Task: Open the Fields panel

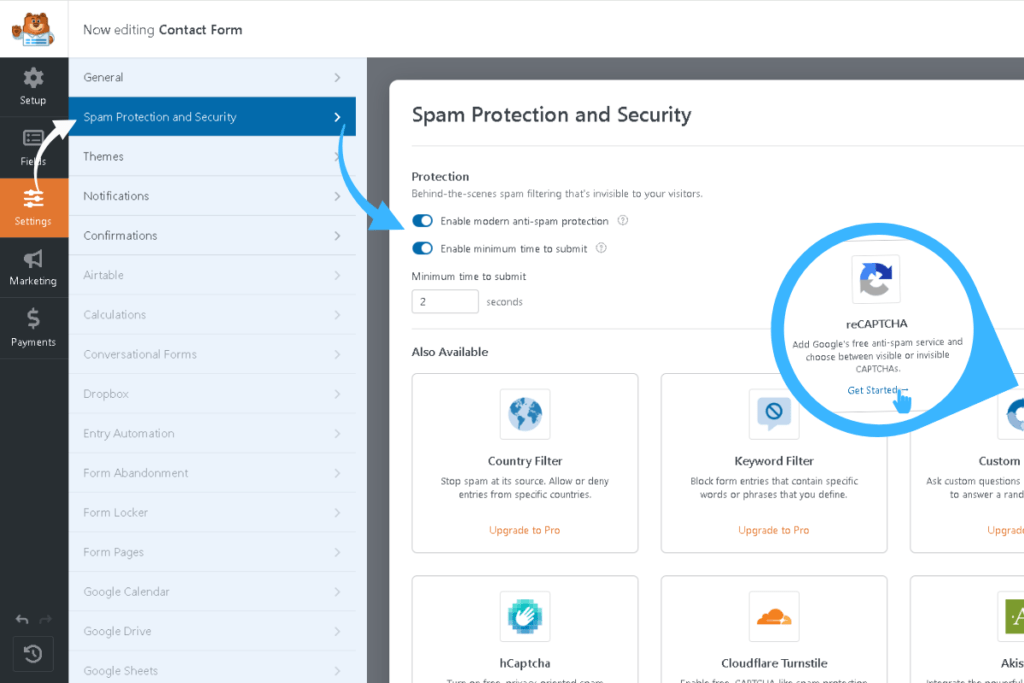Action: coord(33,148)
